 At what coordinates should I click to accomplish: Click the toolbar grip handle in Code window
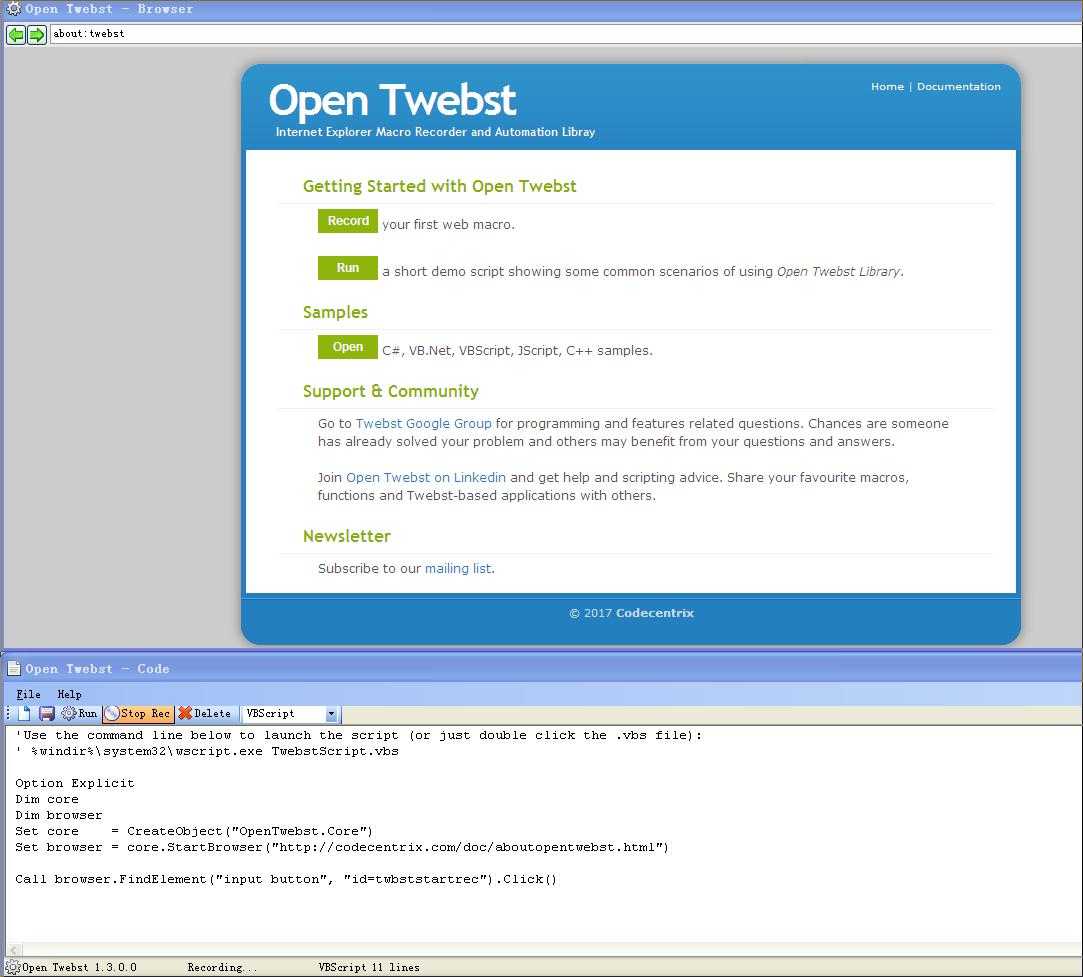[x=8, y=713]
